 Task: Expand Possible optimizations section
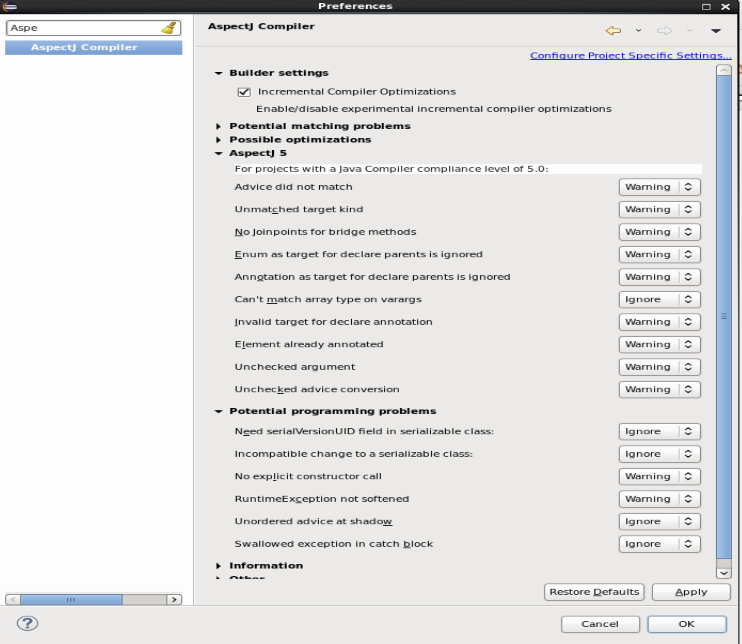click(218, 140)
